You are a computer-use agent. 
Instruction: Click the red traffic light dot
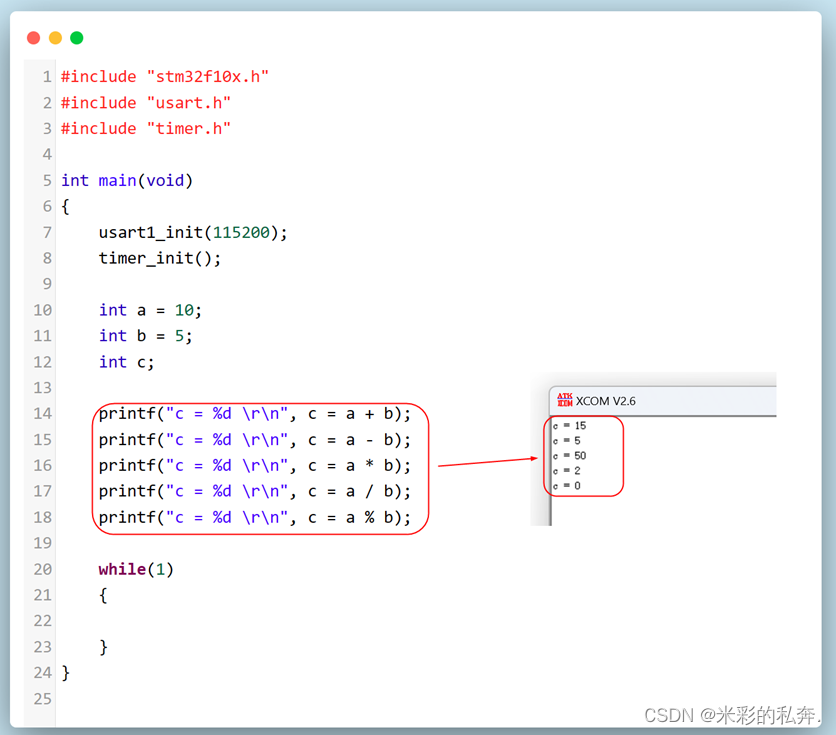pos(33,37)
